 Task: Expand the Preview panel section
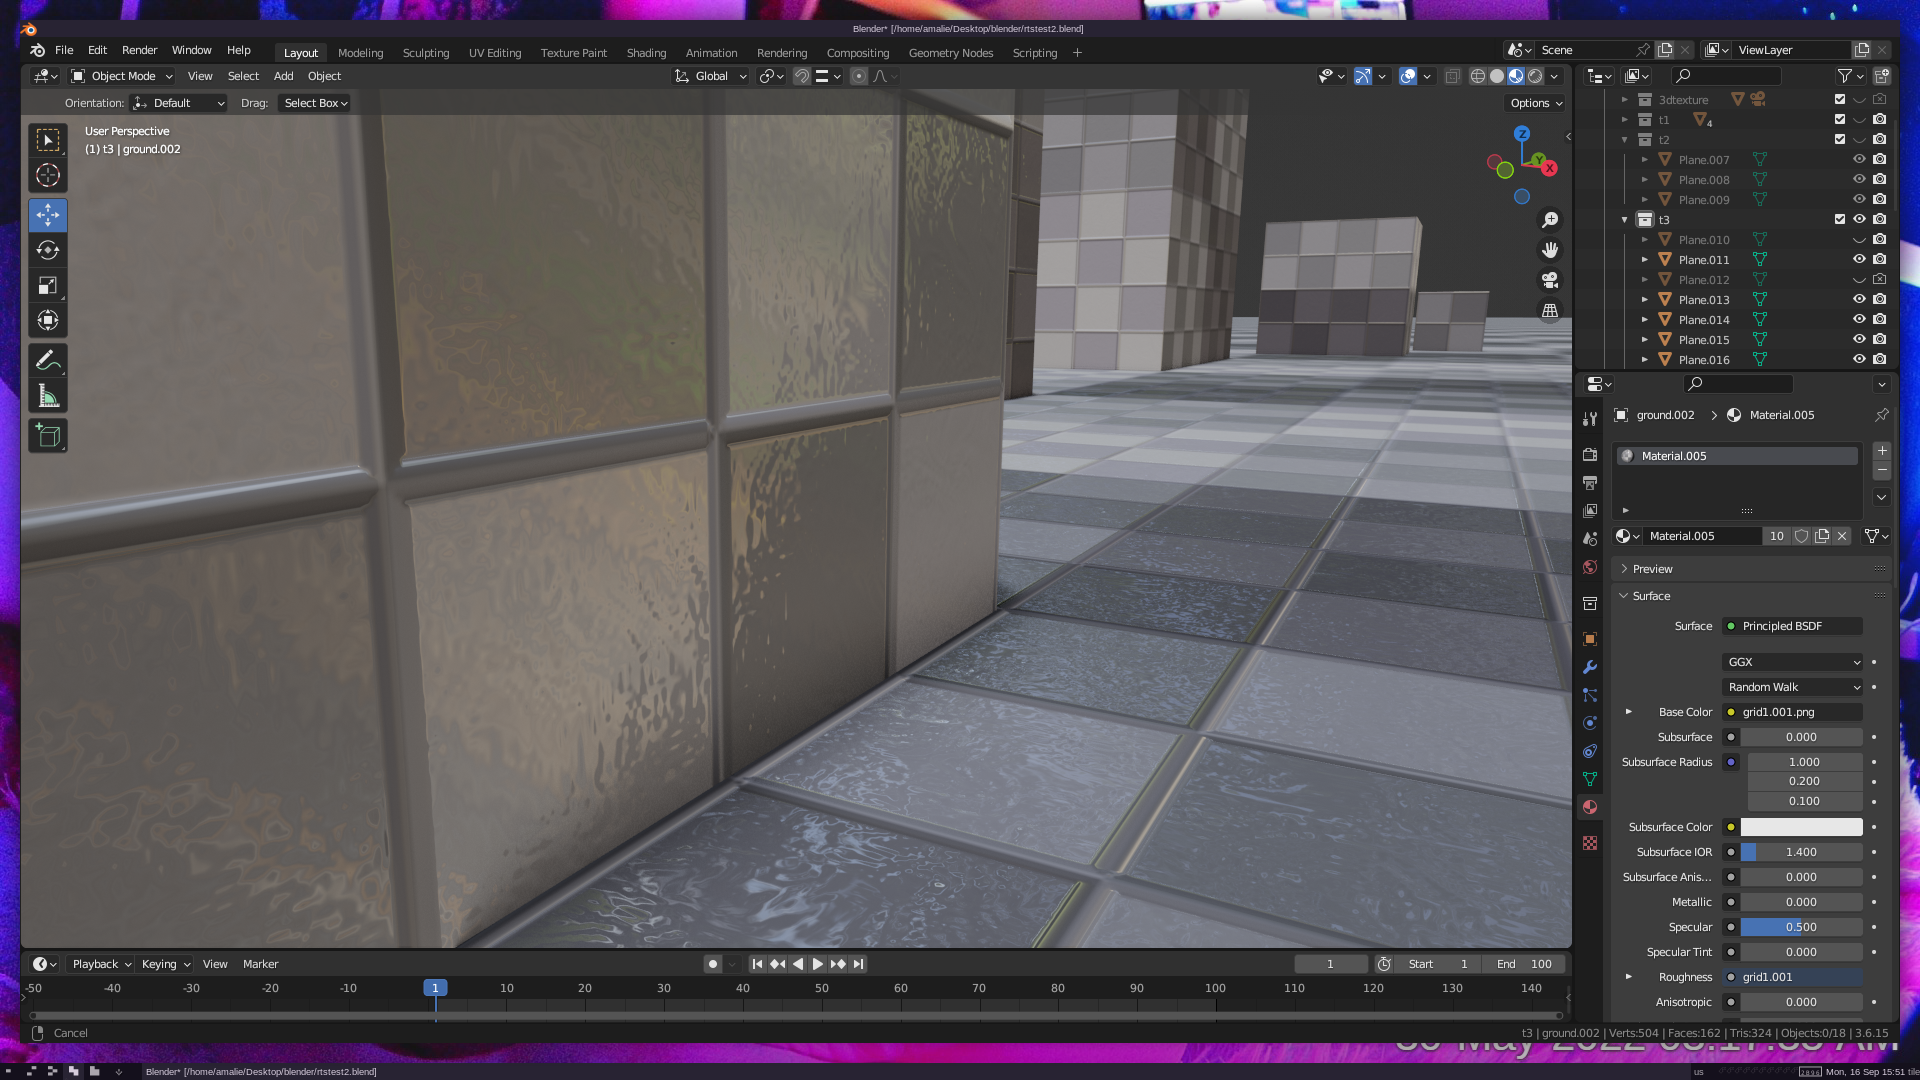[1652, 569]
